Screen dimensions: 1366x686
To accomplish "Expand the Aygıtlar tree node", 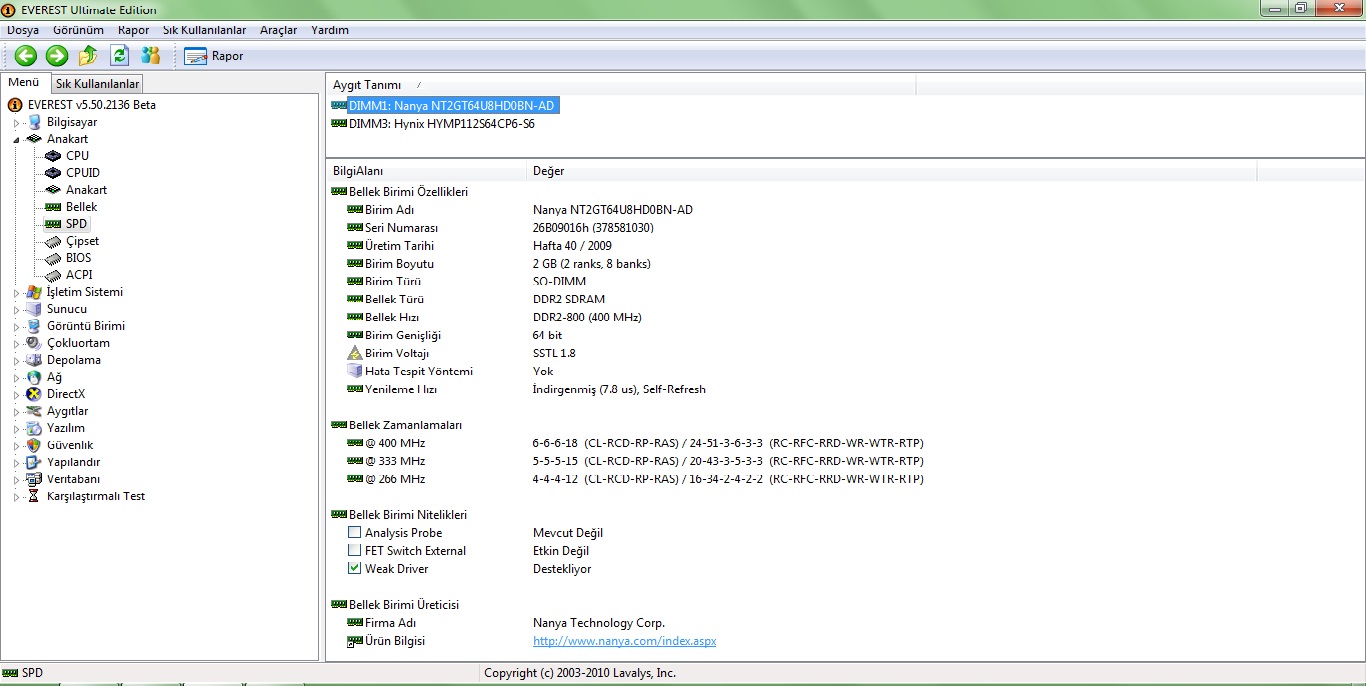I will [x=16, y=412].
